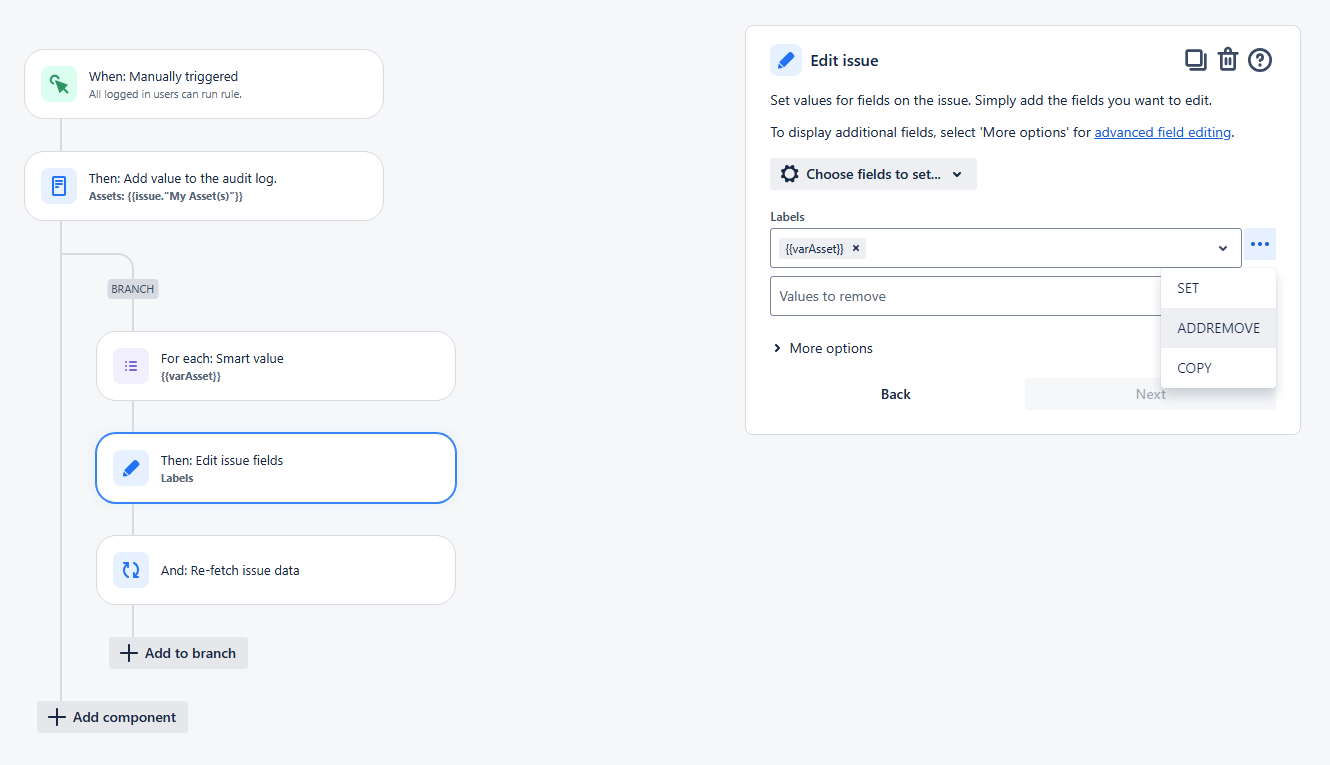
Task: Follow the advanced field editing link
Action: [1162, 131]
